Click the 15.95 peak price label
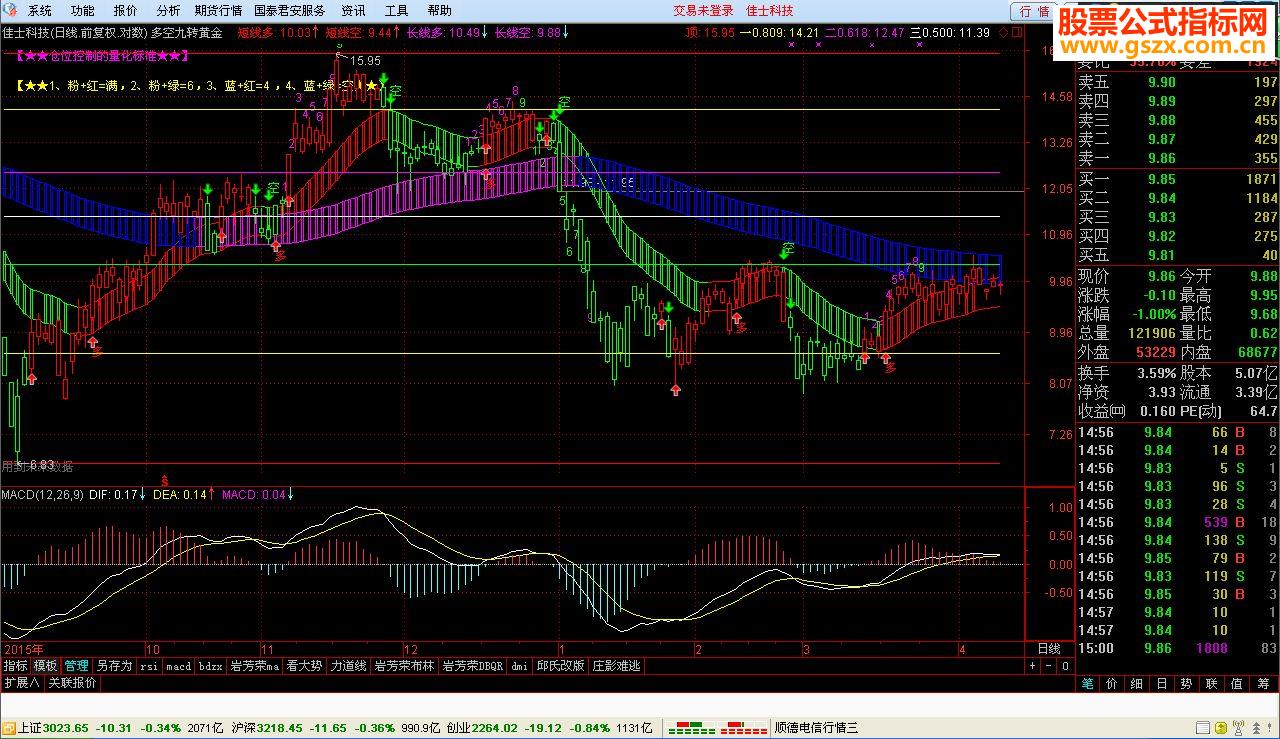This screenshot has width=1280, height=739. coord(365,61)
